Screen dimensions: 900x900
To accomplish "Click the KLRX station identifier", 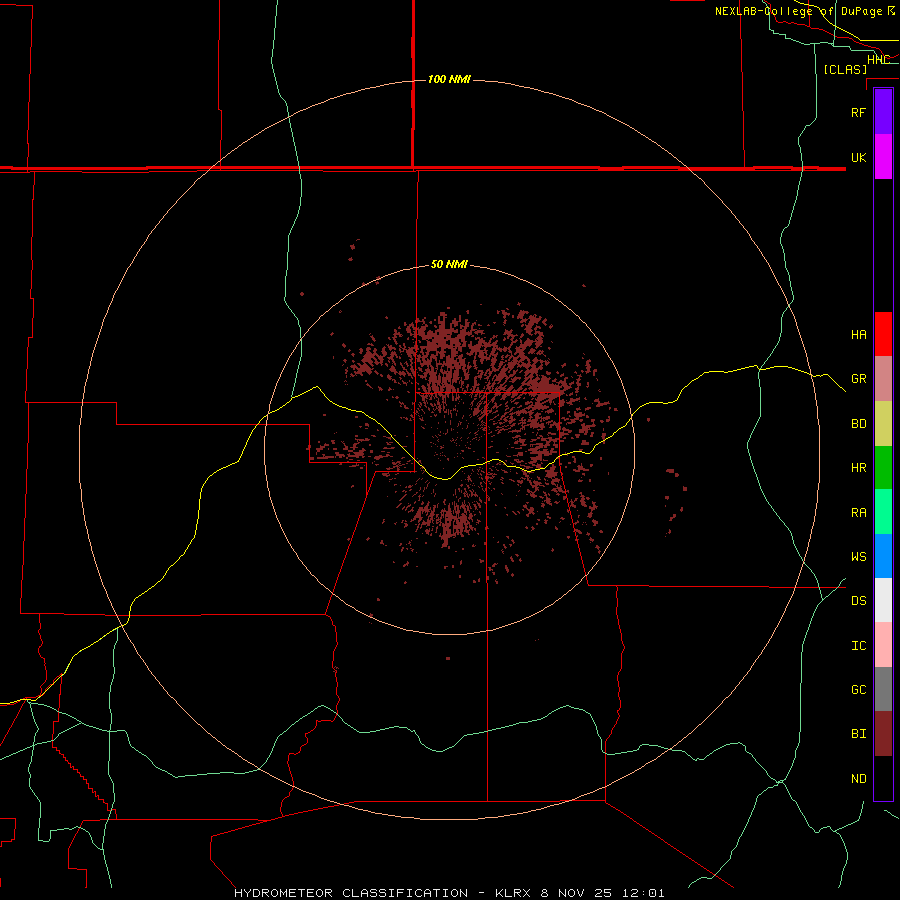I will click(x=514, y=893).
